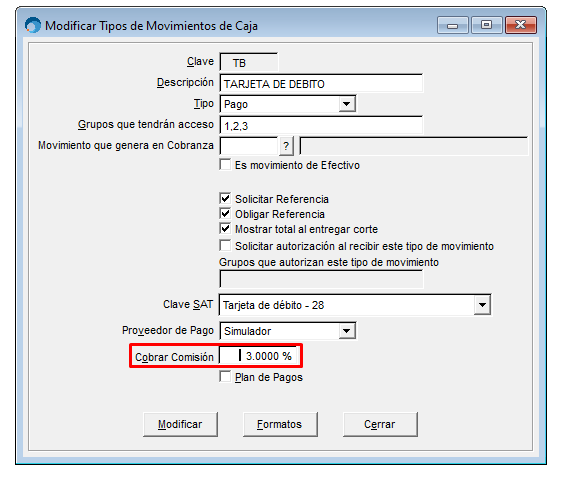Viewport: 568px width, 477px height.
Task: Click the Descripción field with TARJETA DE DEBITO
Action: coord(321,84)
